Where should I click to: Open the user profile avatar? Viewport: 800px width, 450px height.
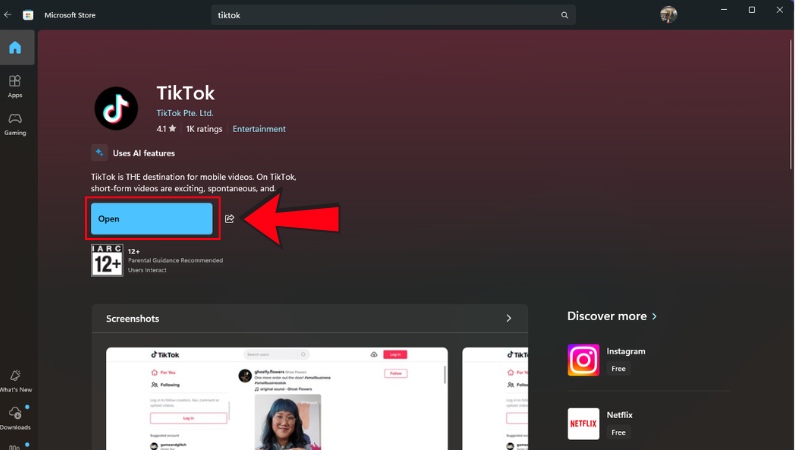click(x=668, y=15)
